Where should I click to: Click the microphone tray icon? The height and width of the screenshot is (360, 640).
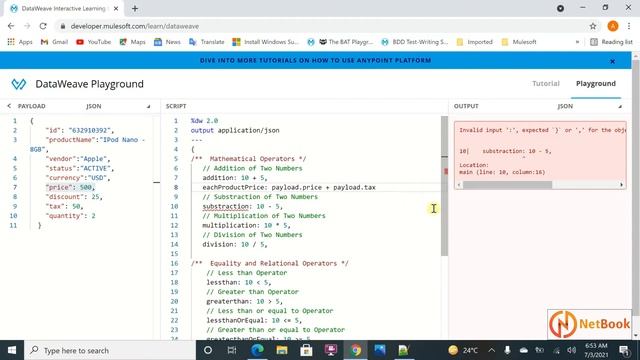507,350
